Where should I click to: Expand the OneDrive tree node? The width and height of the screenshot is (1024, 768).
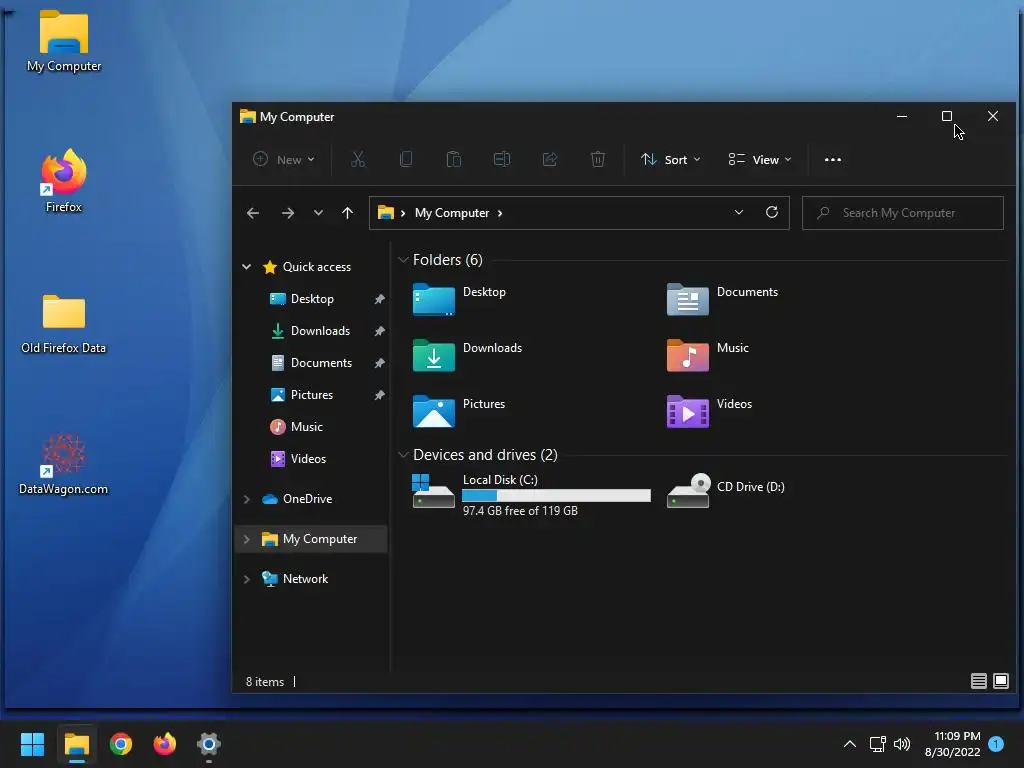pos(246,499)
